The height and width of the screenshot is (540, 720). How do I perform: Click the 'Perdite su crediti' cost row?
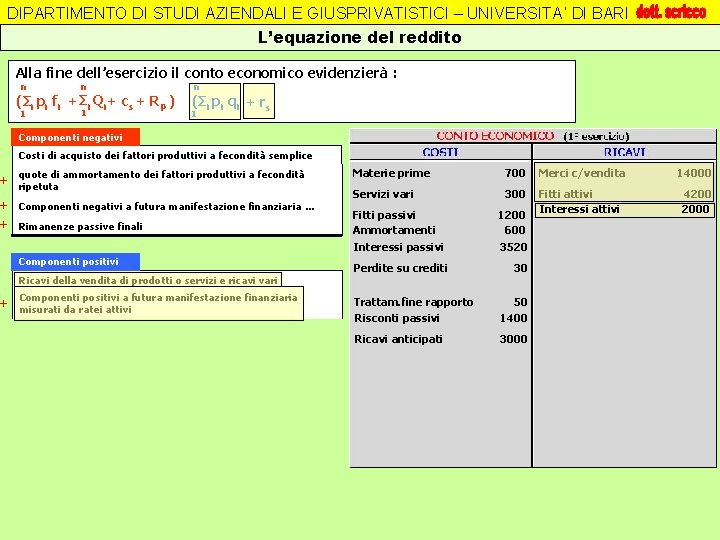[440, 268]
